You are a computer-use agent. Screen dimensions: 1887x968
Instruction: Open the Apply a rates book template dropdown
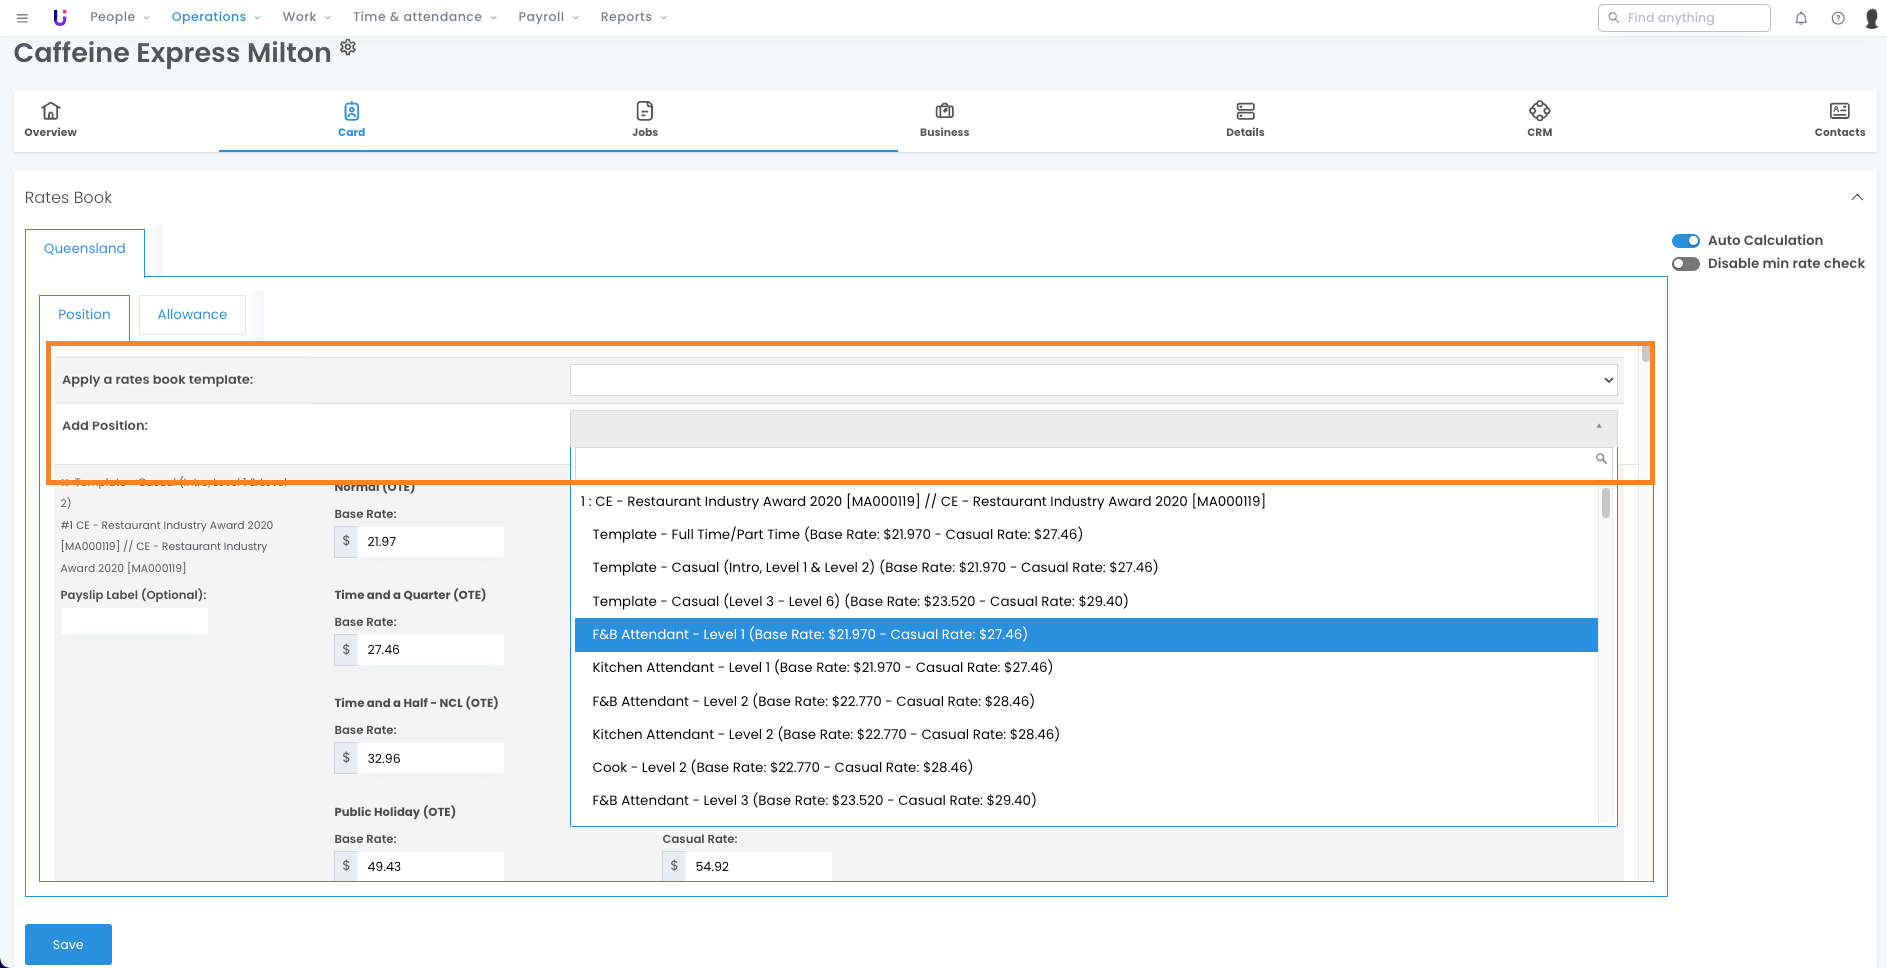coord(1093,380)
